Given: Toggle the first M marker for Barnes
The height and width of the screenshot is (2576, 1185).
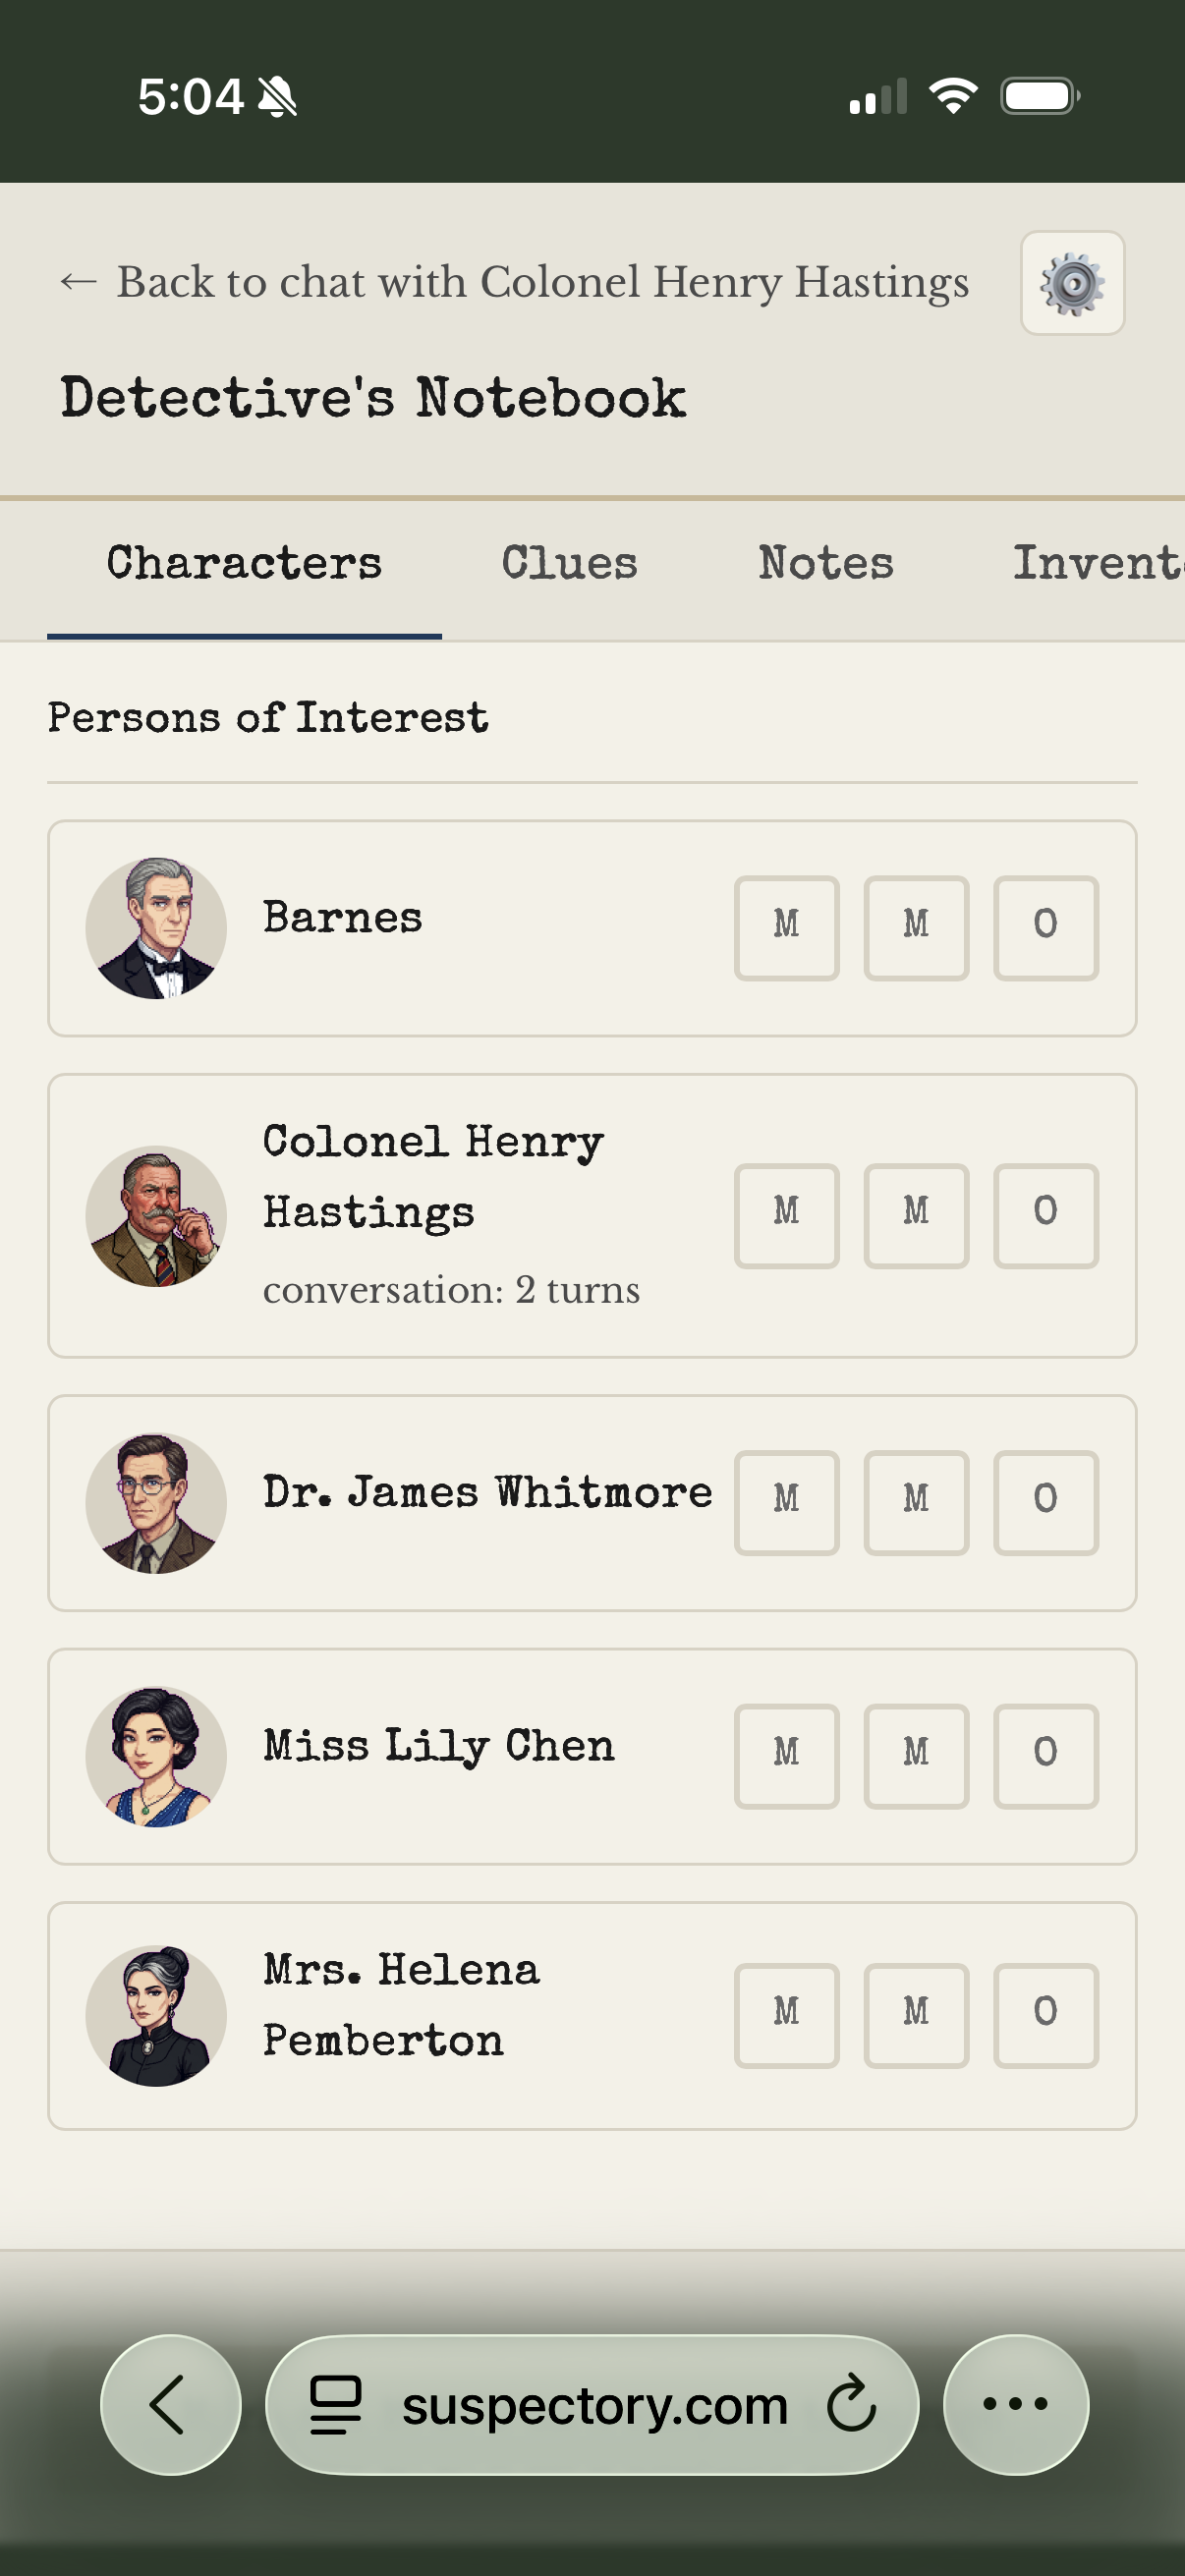Looking at the screenshot, I should point(786,928).
